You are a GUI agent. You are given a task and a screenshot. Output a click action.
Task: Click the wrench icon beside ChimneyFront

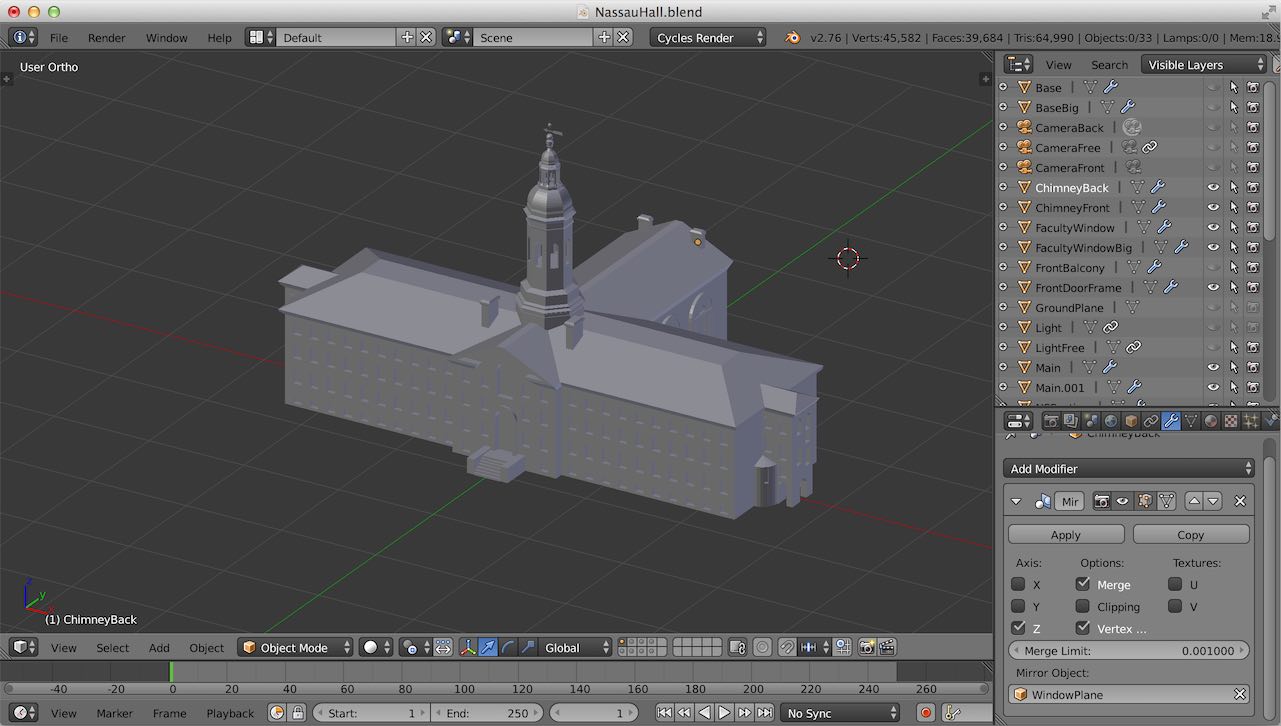(1158, 207)
